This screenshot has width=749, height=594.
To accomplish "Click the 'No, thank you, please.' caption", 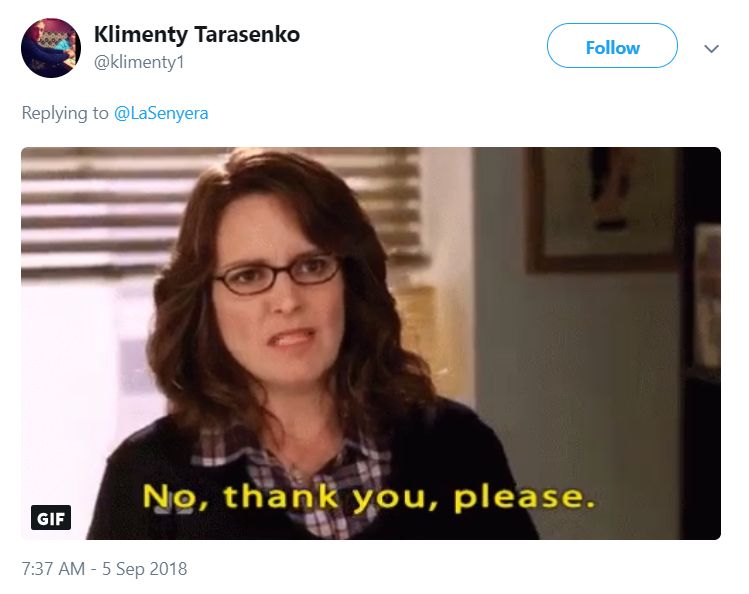I will (369, 497).
